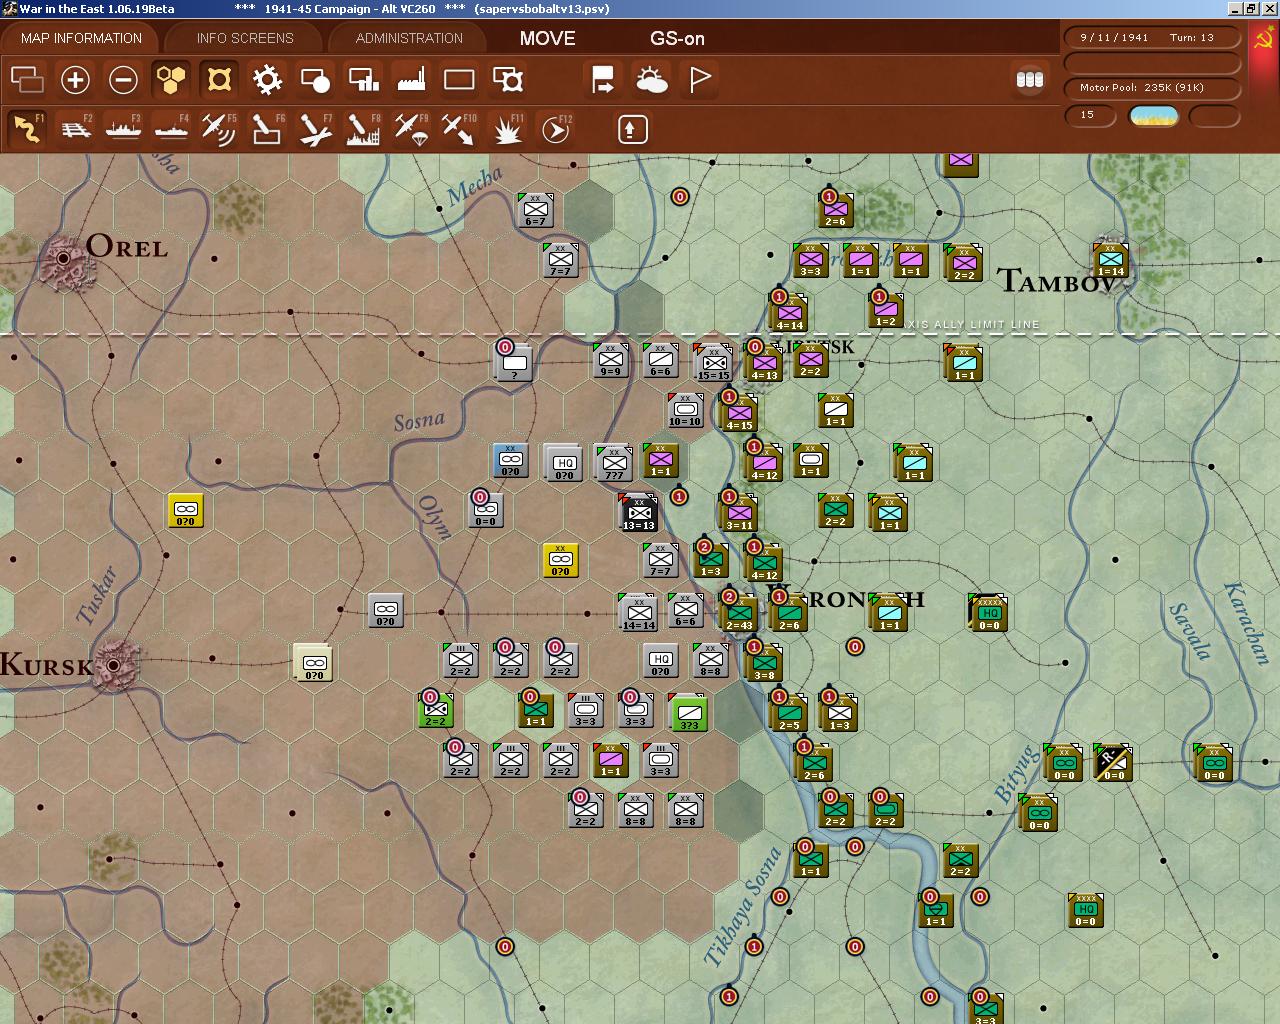This screenshot has width=1280, height=1024.
Task: Click the rectangle with circle icon
Action: [x=315, y=80]
